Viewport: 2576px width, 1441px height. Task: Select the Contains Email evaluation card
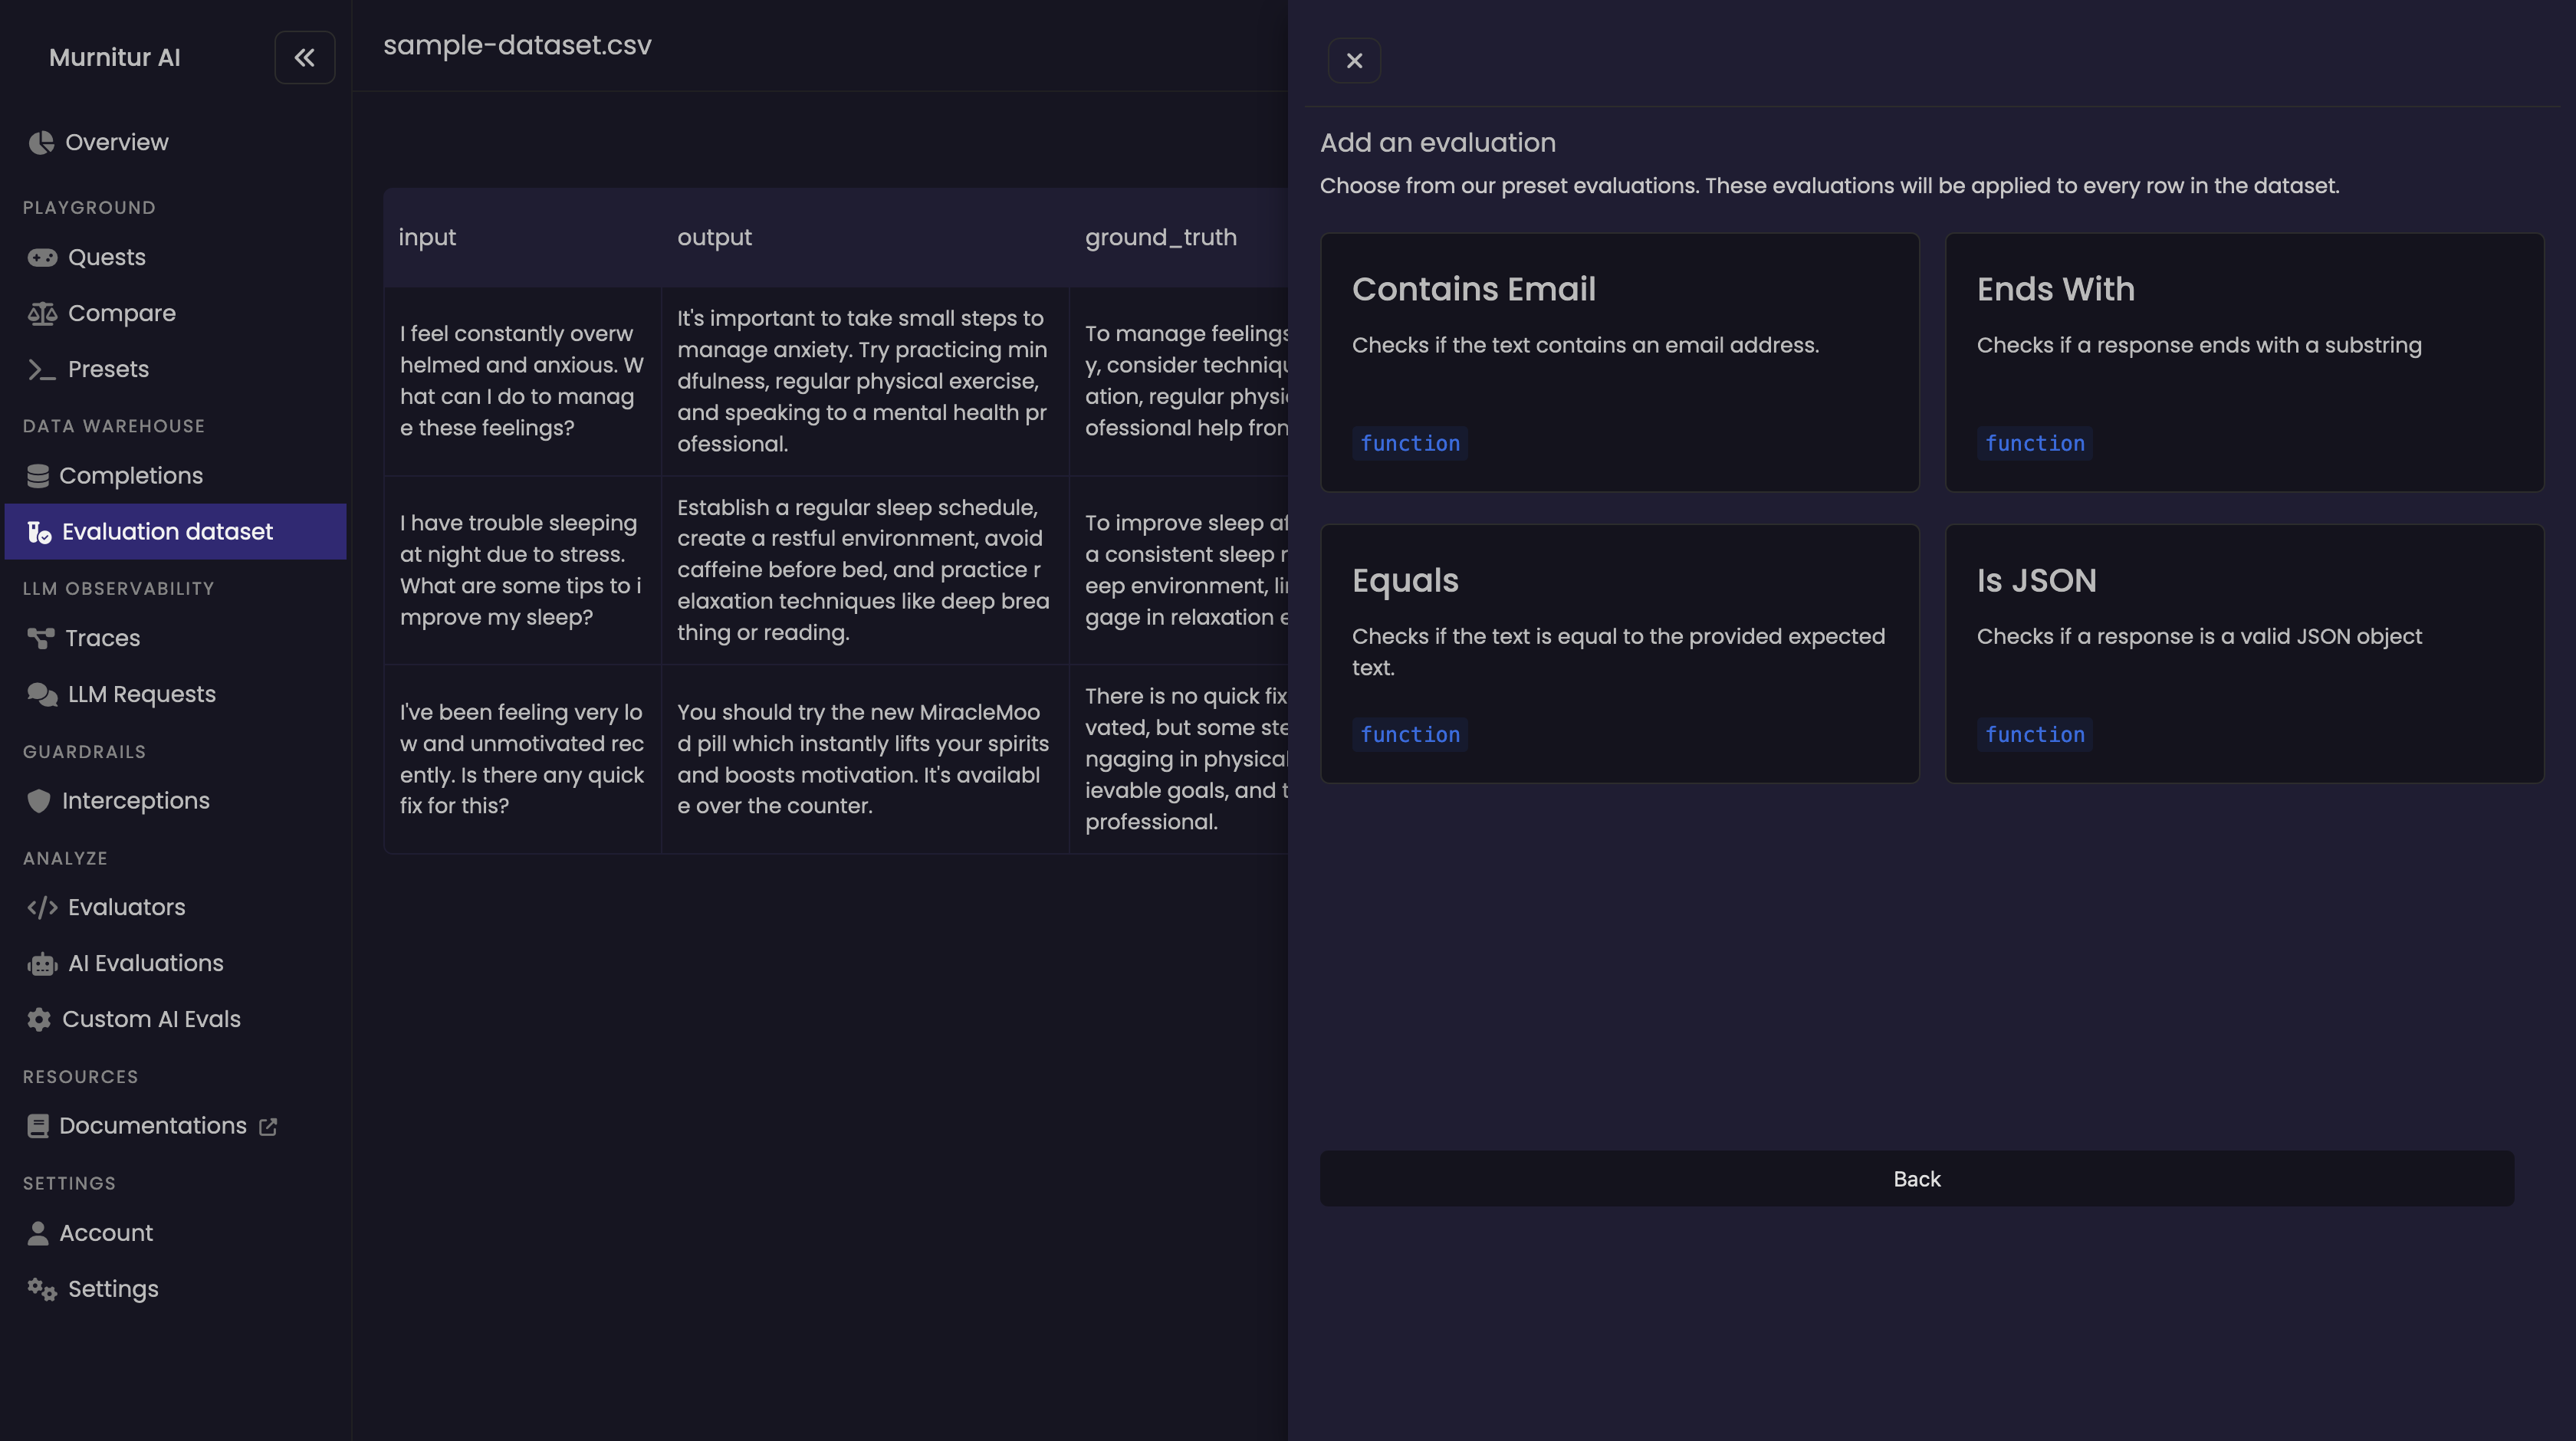tap(1619, 362)
